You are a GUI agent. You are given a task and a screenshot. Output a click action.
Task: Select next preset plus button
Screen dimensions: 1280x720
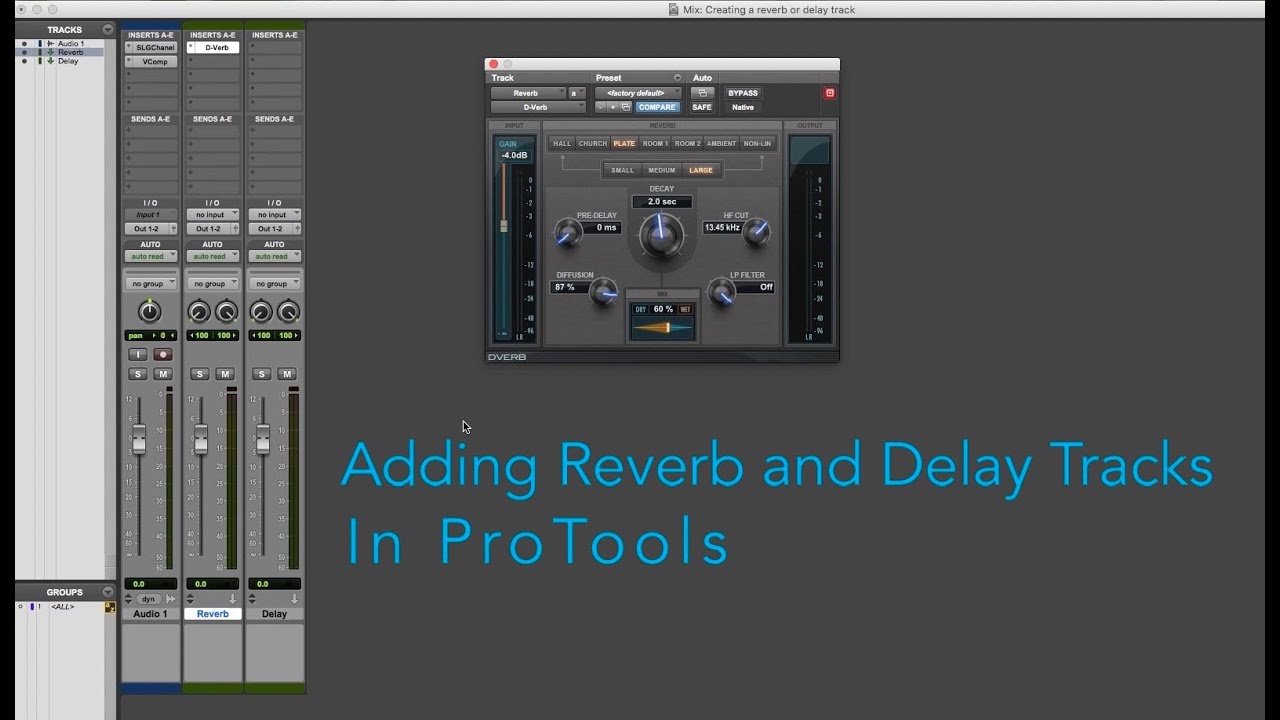point(612,107)
